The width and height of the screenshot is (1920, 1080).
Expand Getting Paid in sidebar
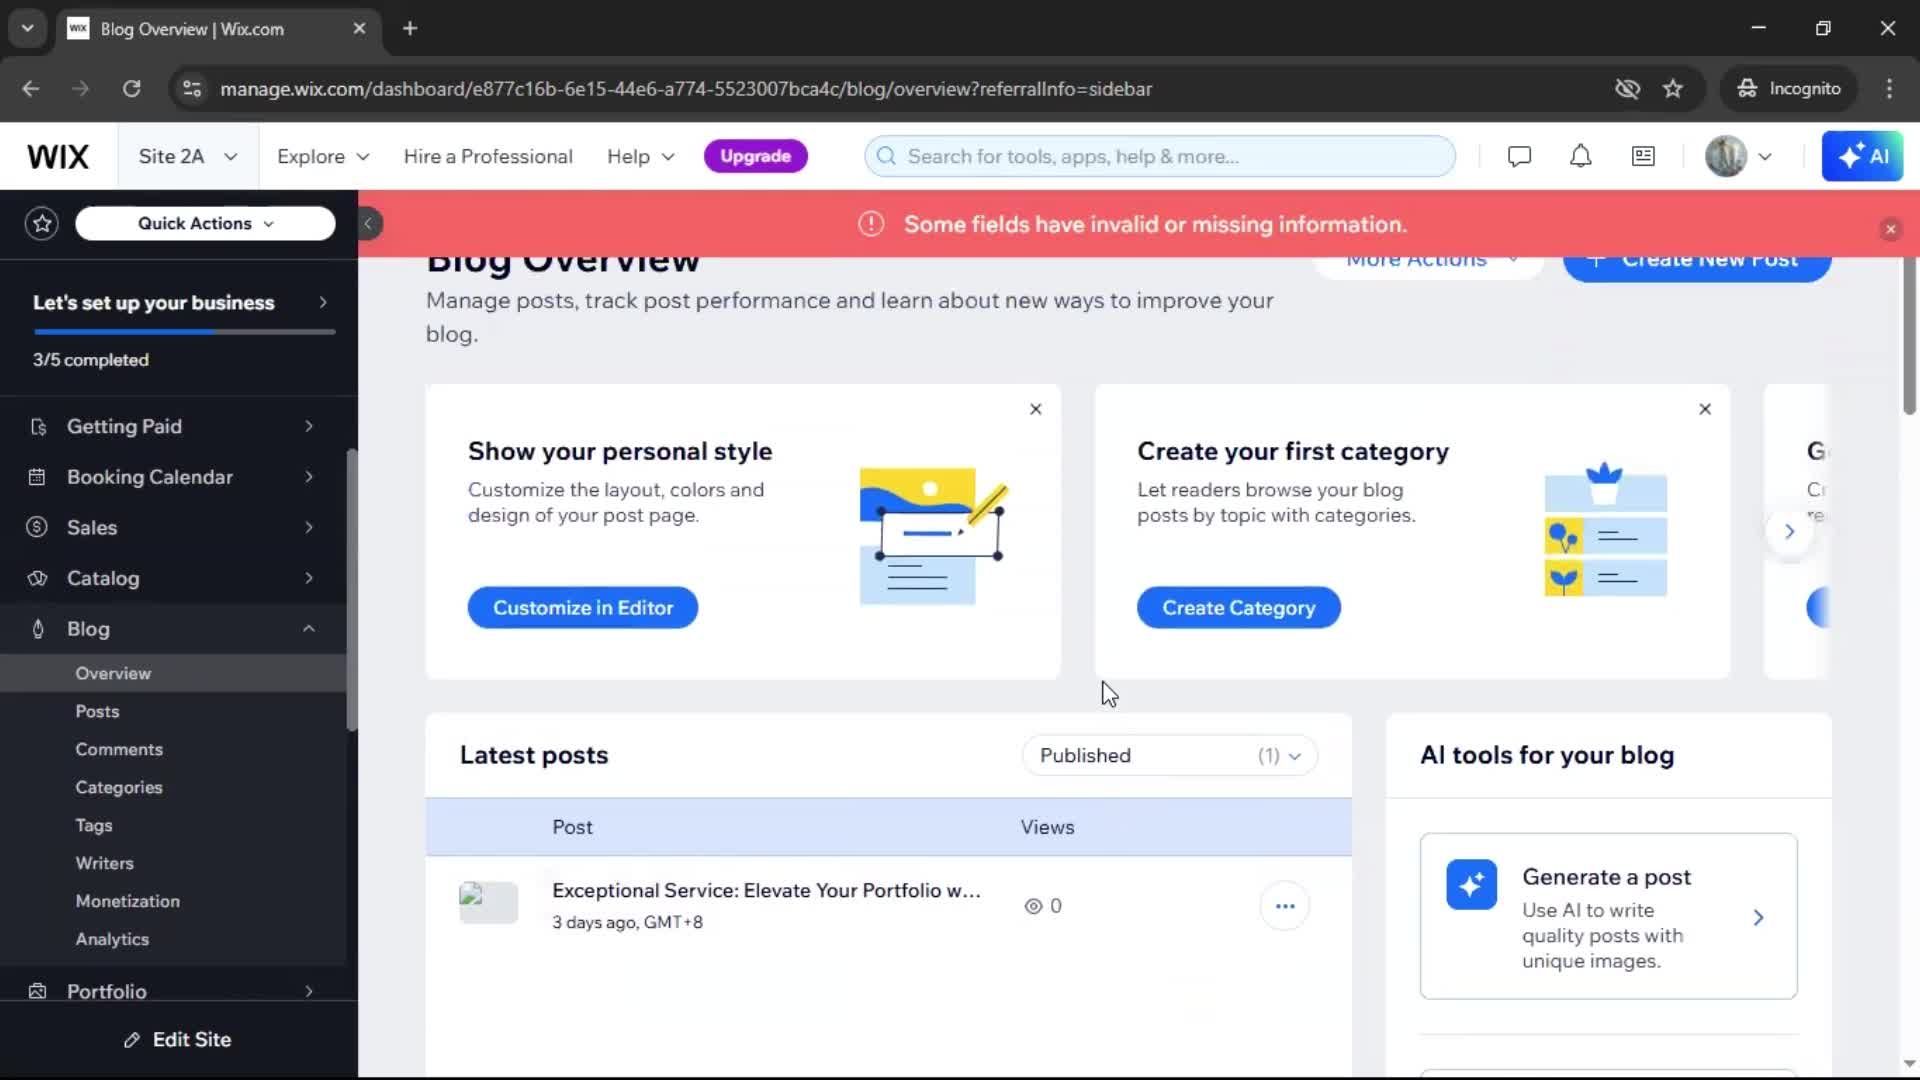coord(173,426)
